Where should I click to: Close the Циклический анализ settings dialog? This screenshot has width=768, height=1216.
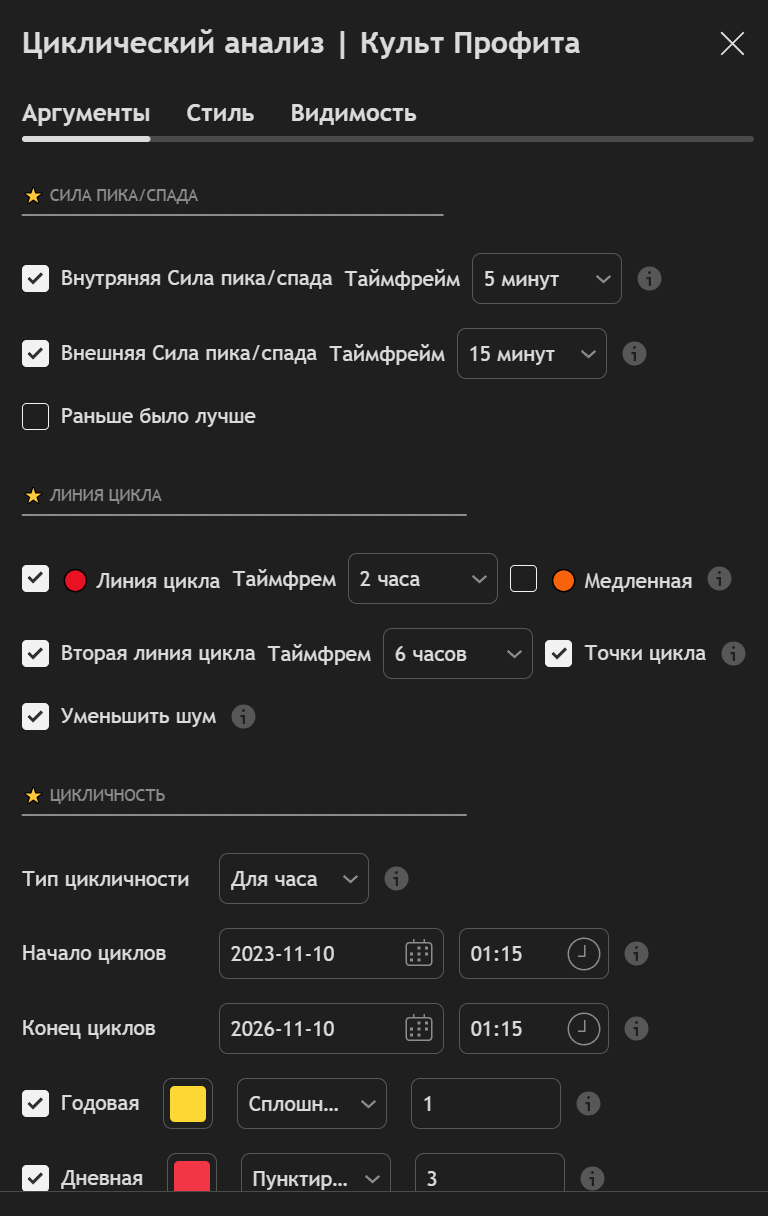[732, 44]
